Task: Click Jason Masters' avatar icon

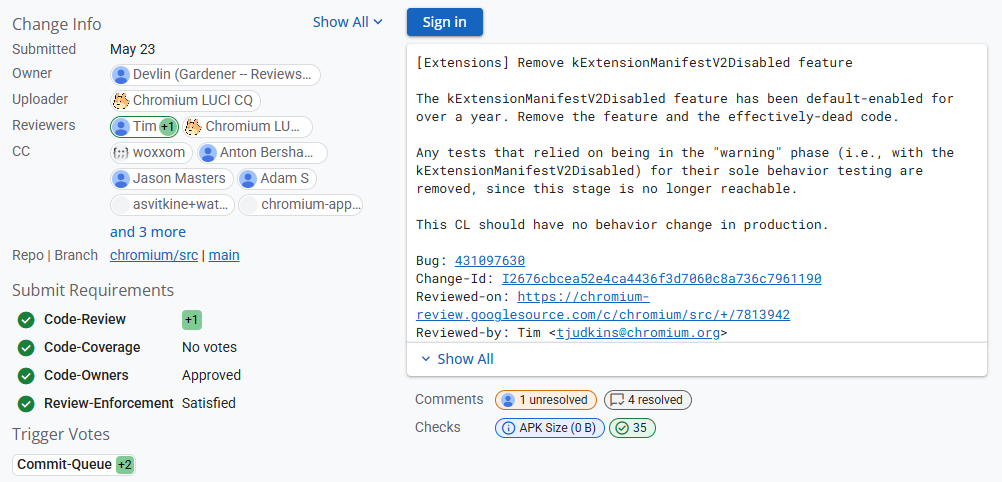Action: coord(120,178)
